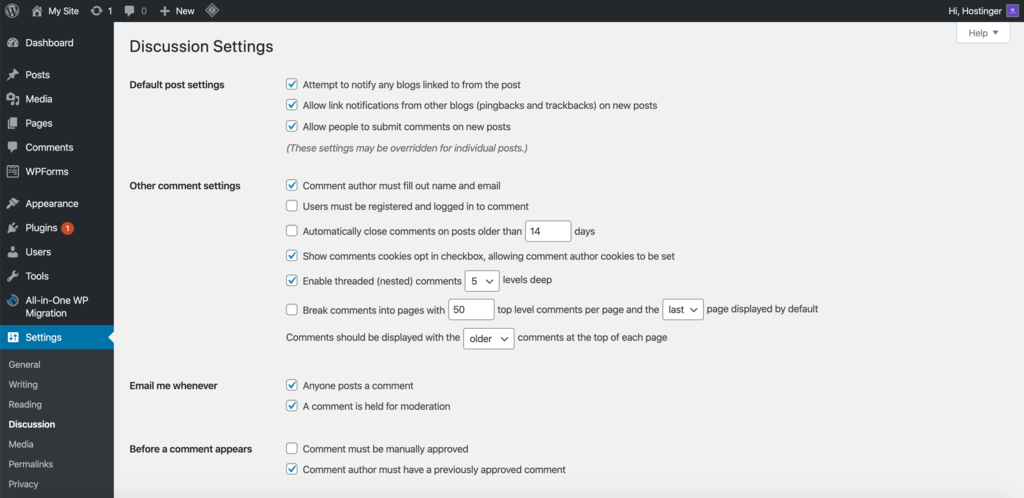Tick users must be registered checkbox
The width and height of the screenshot is (1024, 498).
pos(292,206)
